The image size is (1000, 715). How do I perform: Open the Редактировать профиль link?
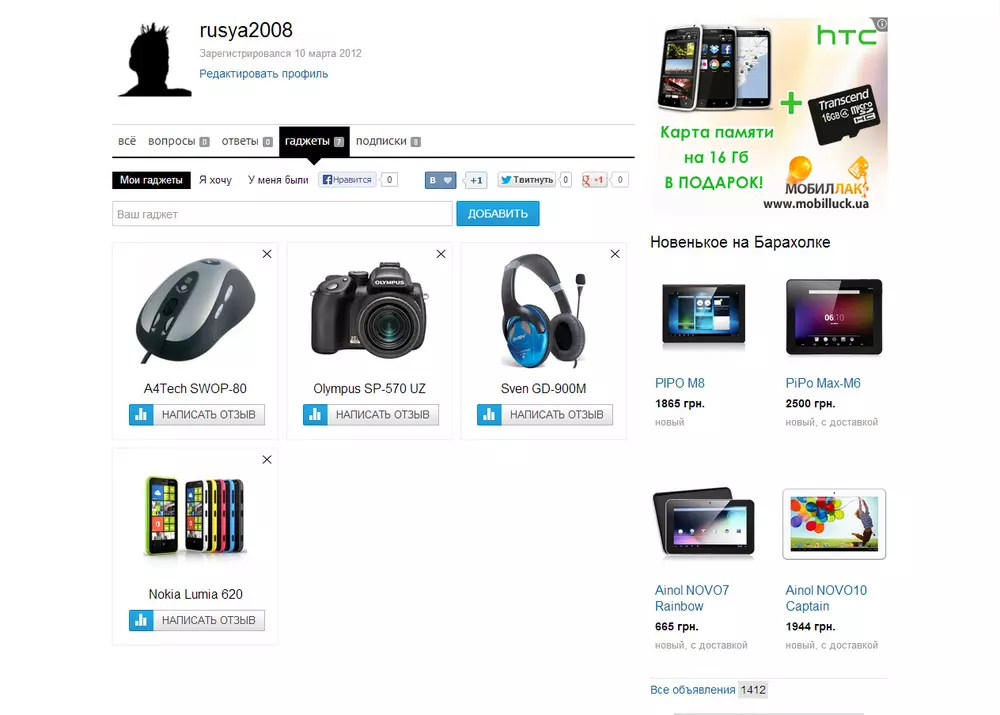(263, 73)
